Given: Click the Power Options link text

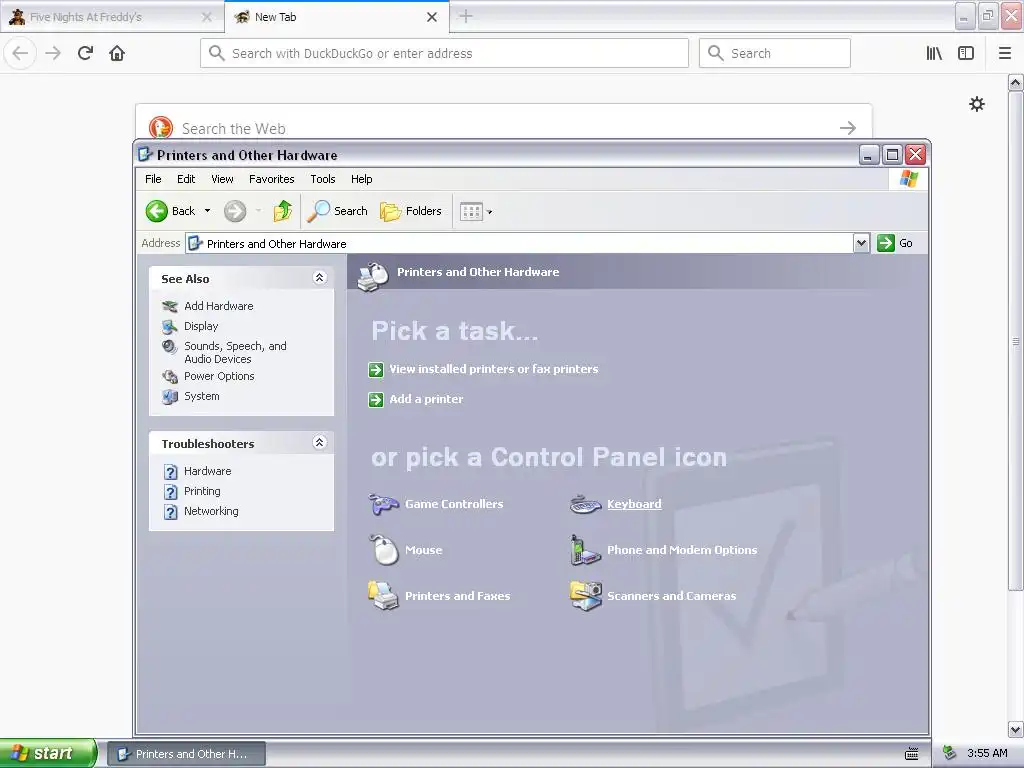Looking at the screenshot, I should 219,376.
